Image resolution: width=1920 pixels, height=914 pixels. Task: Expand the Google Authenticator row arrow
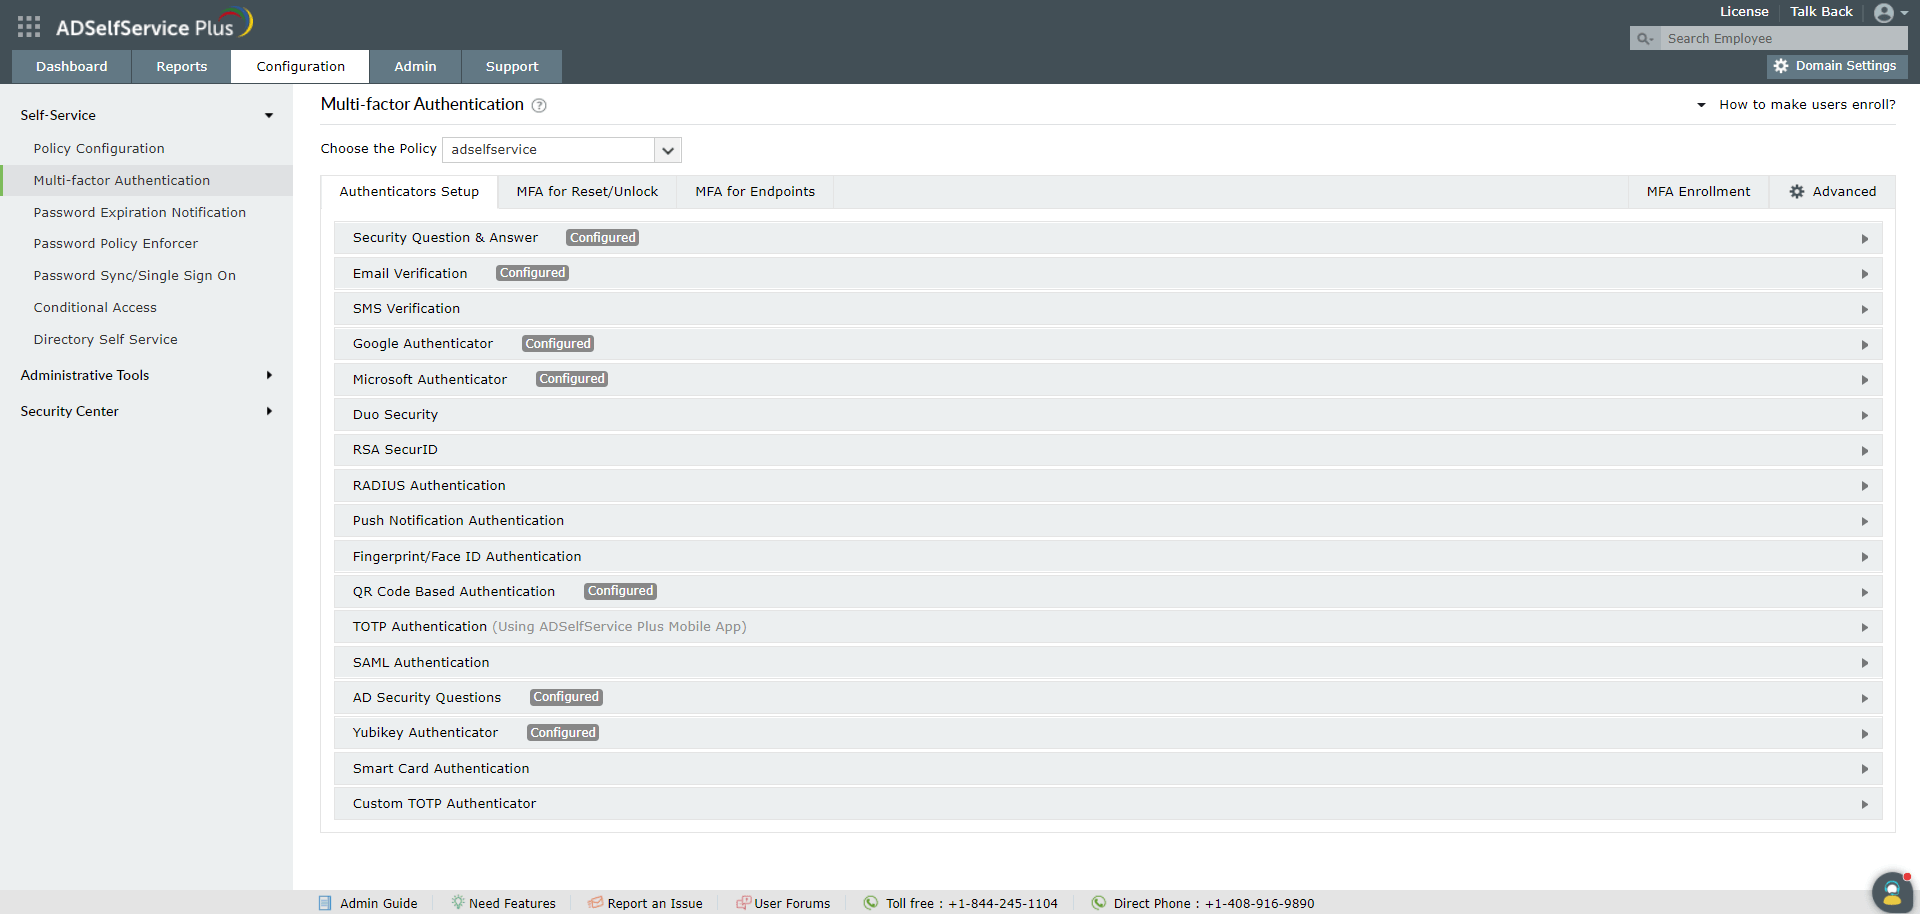click(1865, 345)
